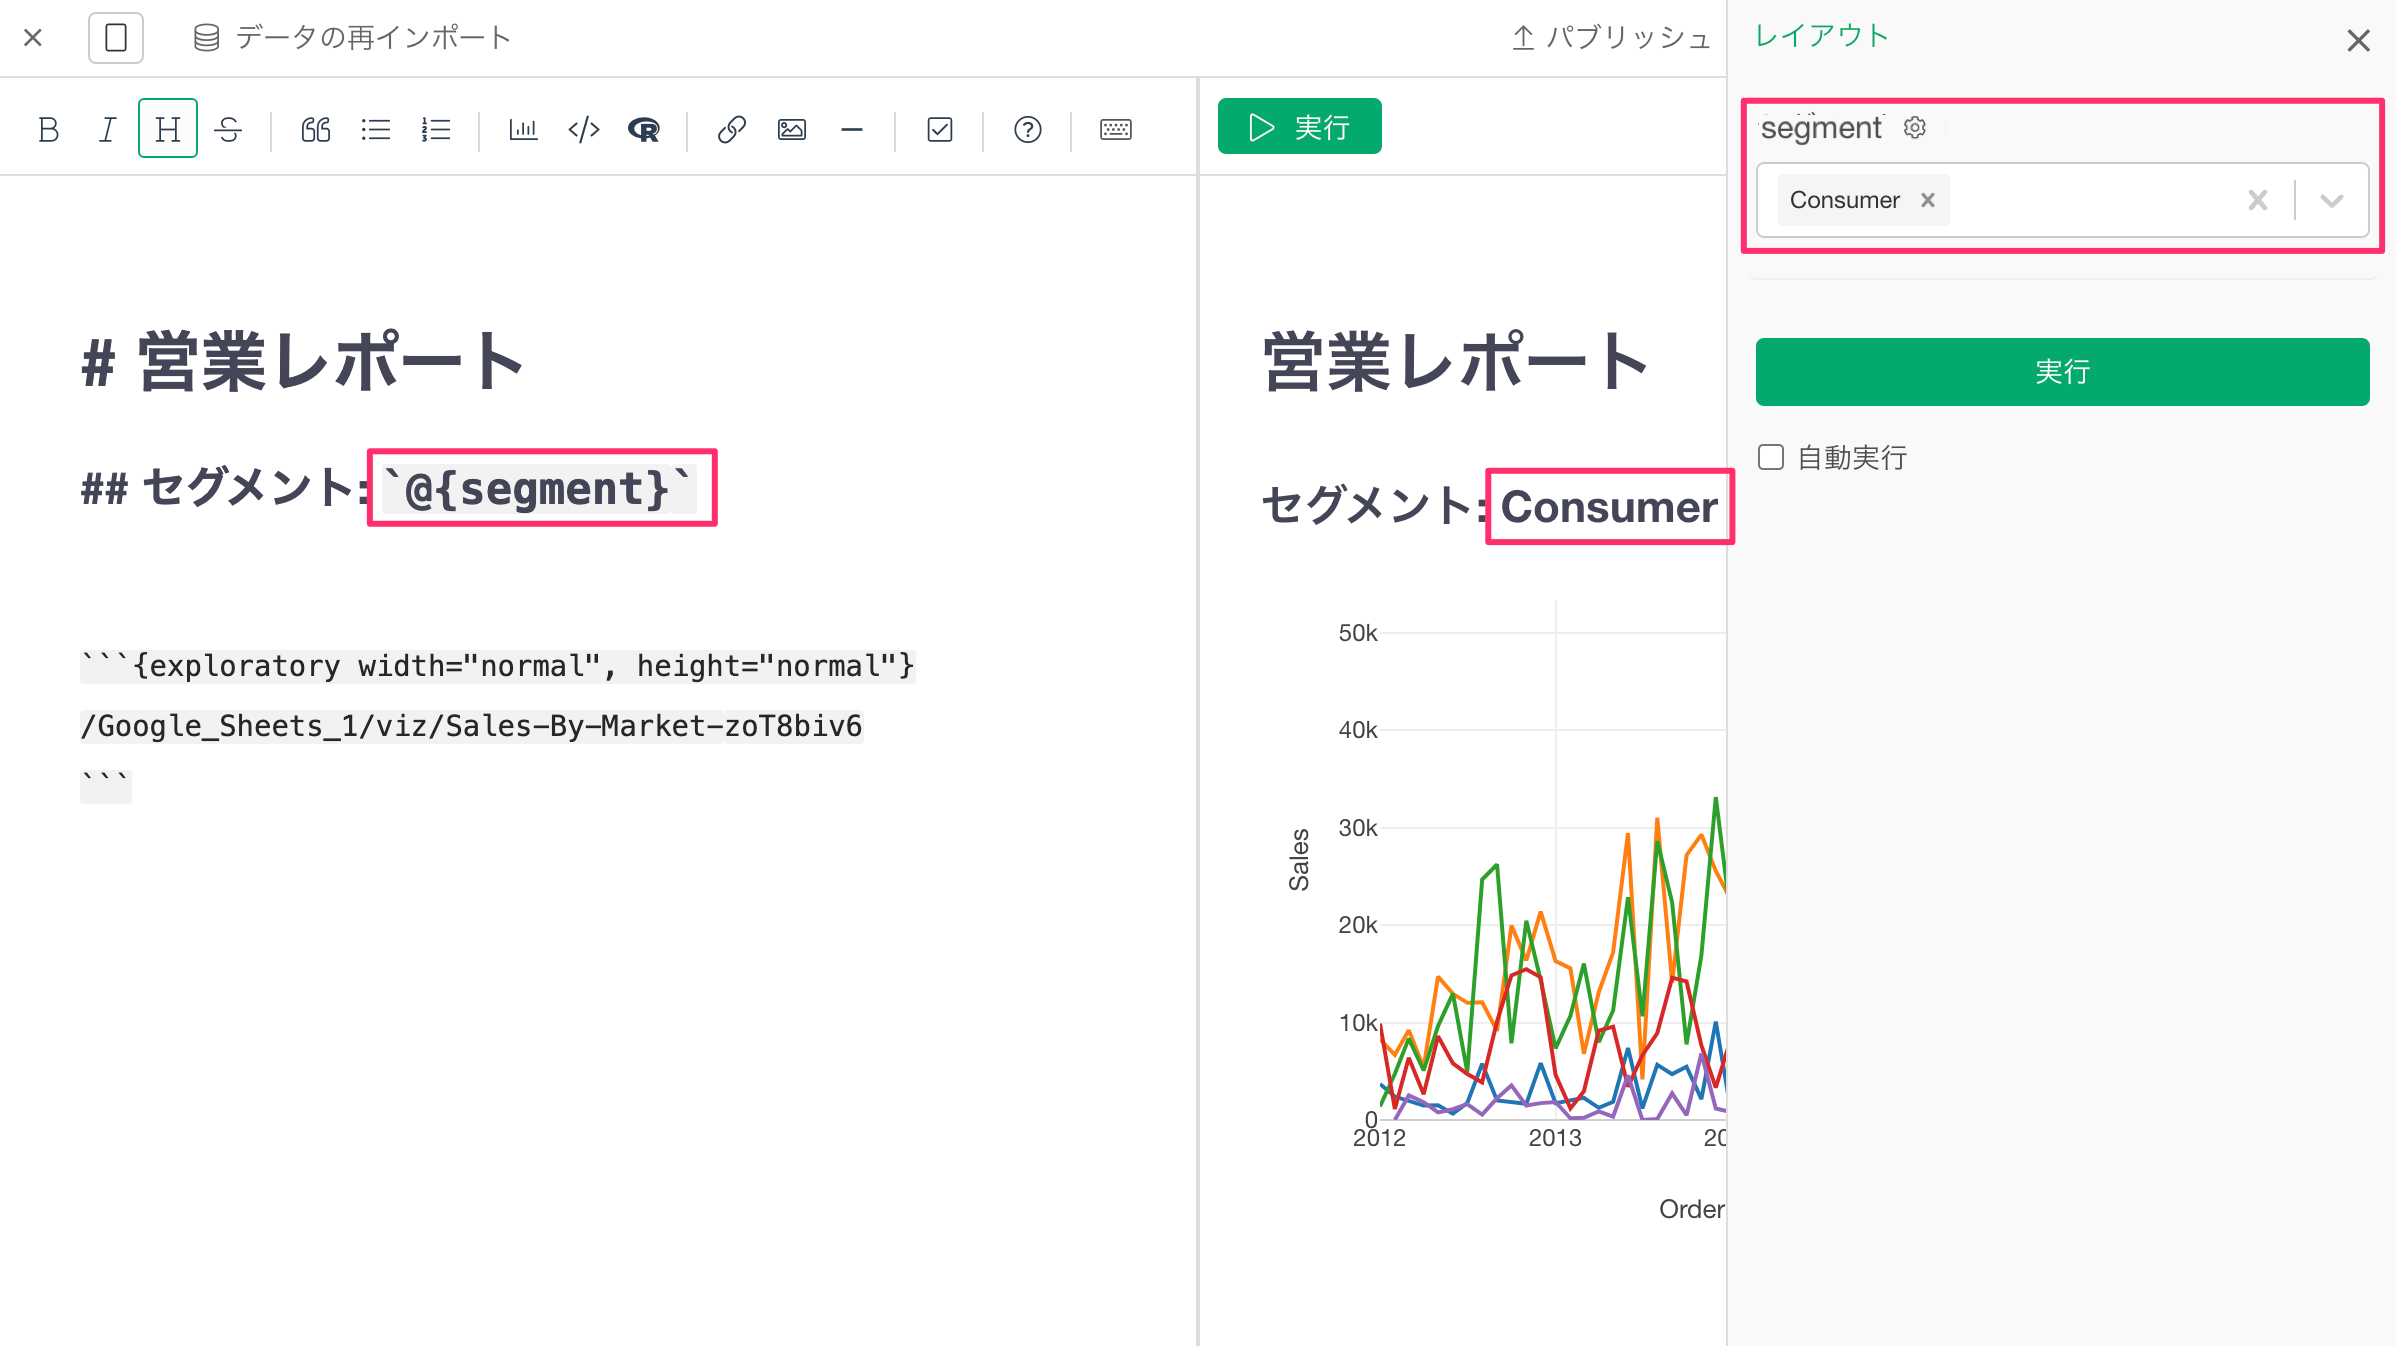The width and height of the screenshot is (2396, 1346).
Task: Click the @{segment} variable in editor
Action: [541, 489]
